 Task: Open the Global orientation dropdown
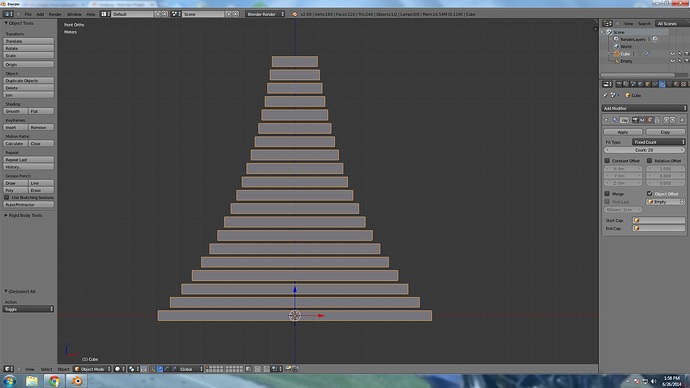point(191,369)
